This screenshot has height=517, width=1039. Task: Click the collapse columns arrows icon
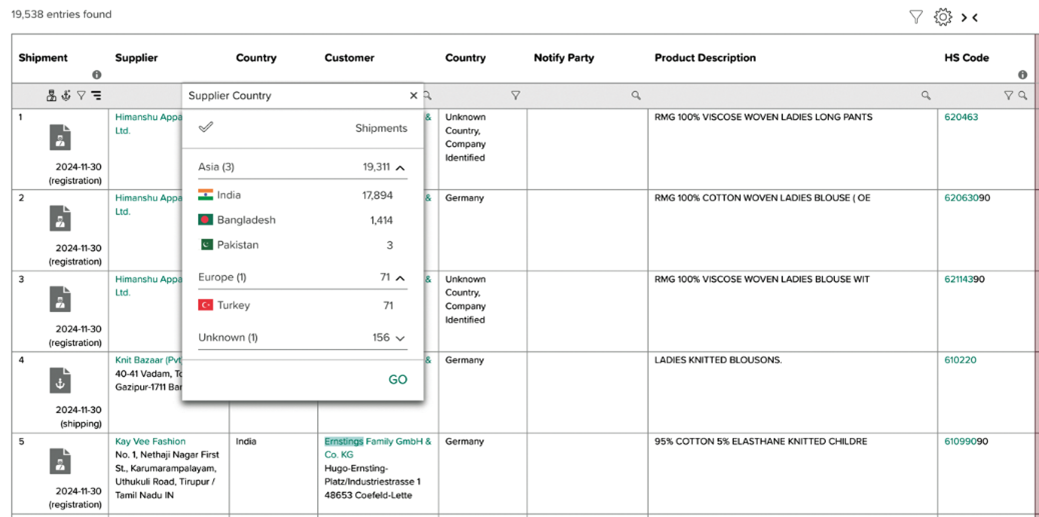click(x=969, y=18)
